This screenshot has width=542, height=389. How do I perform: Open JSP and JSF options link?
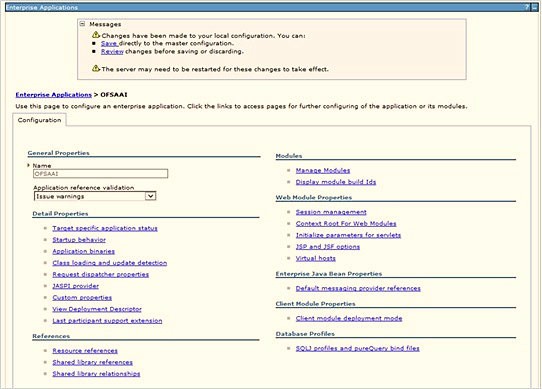328,247
